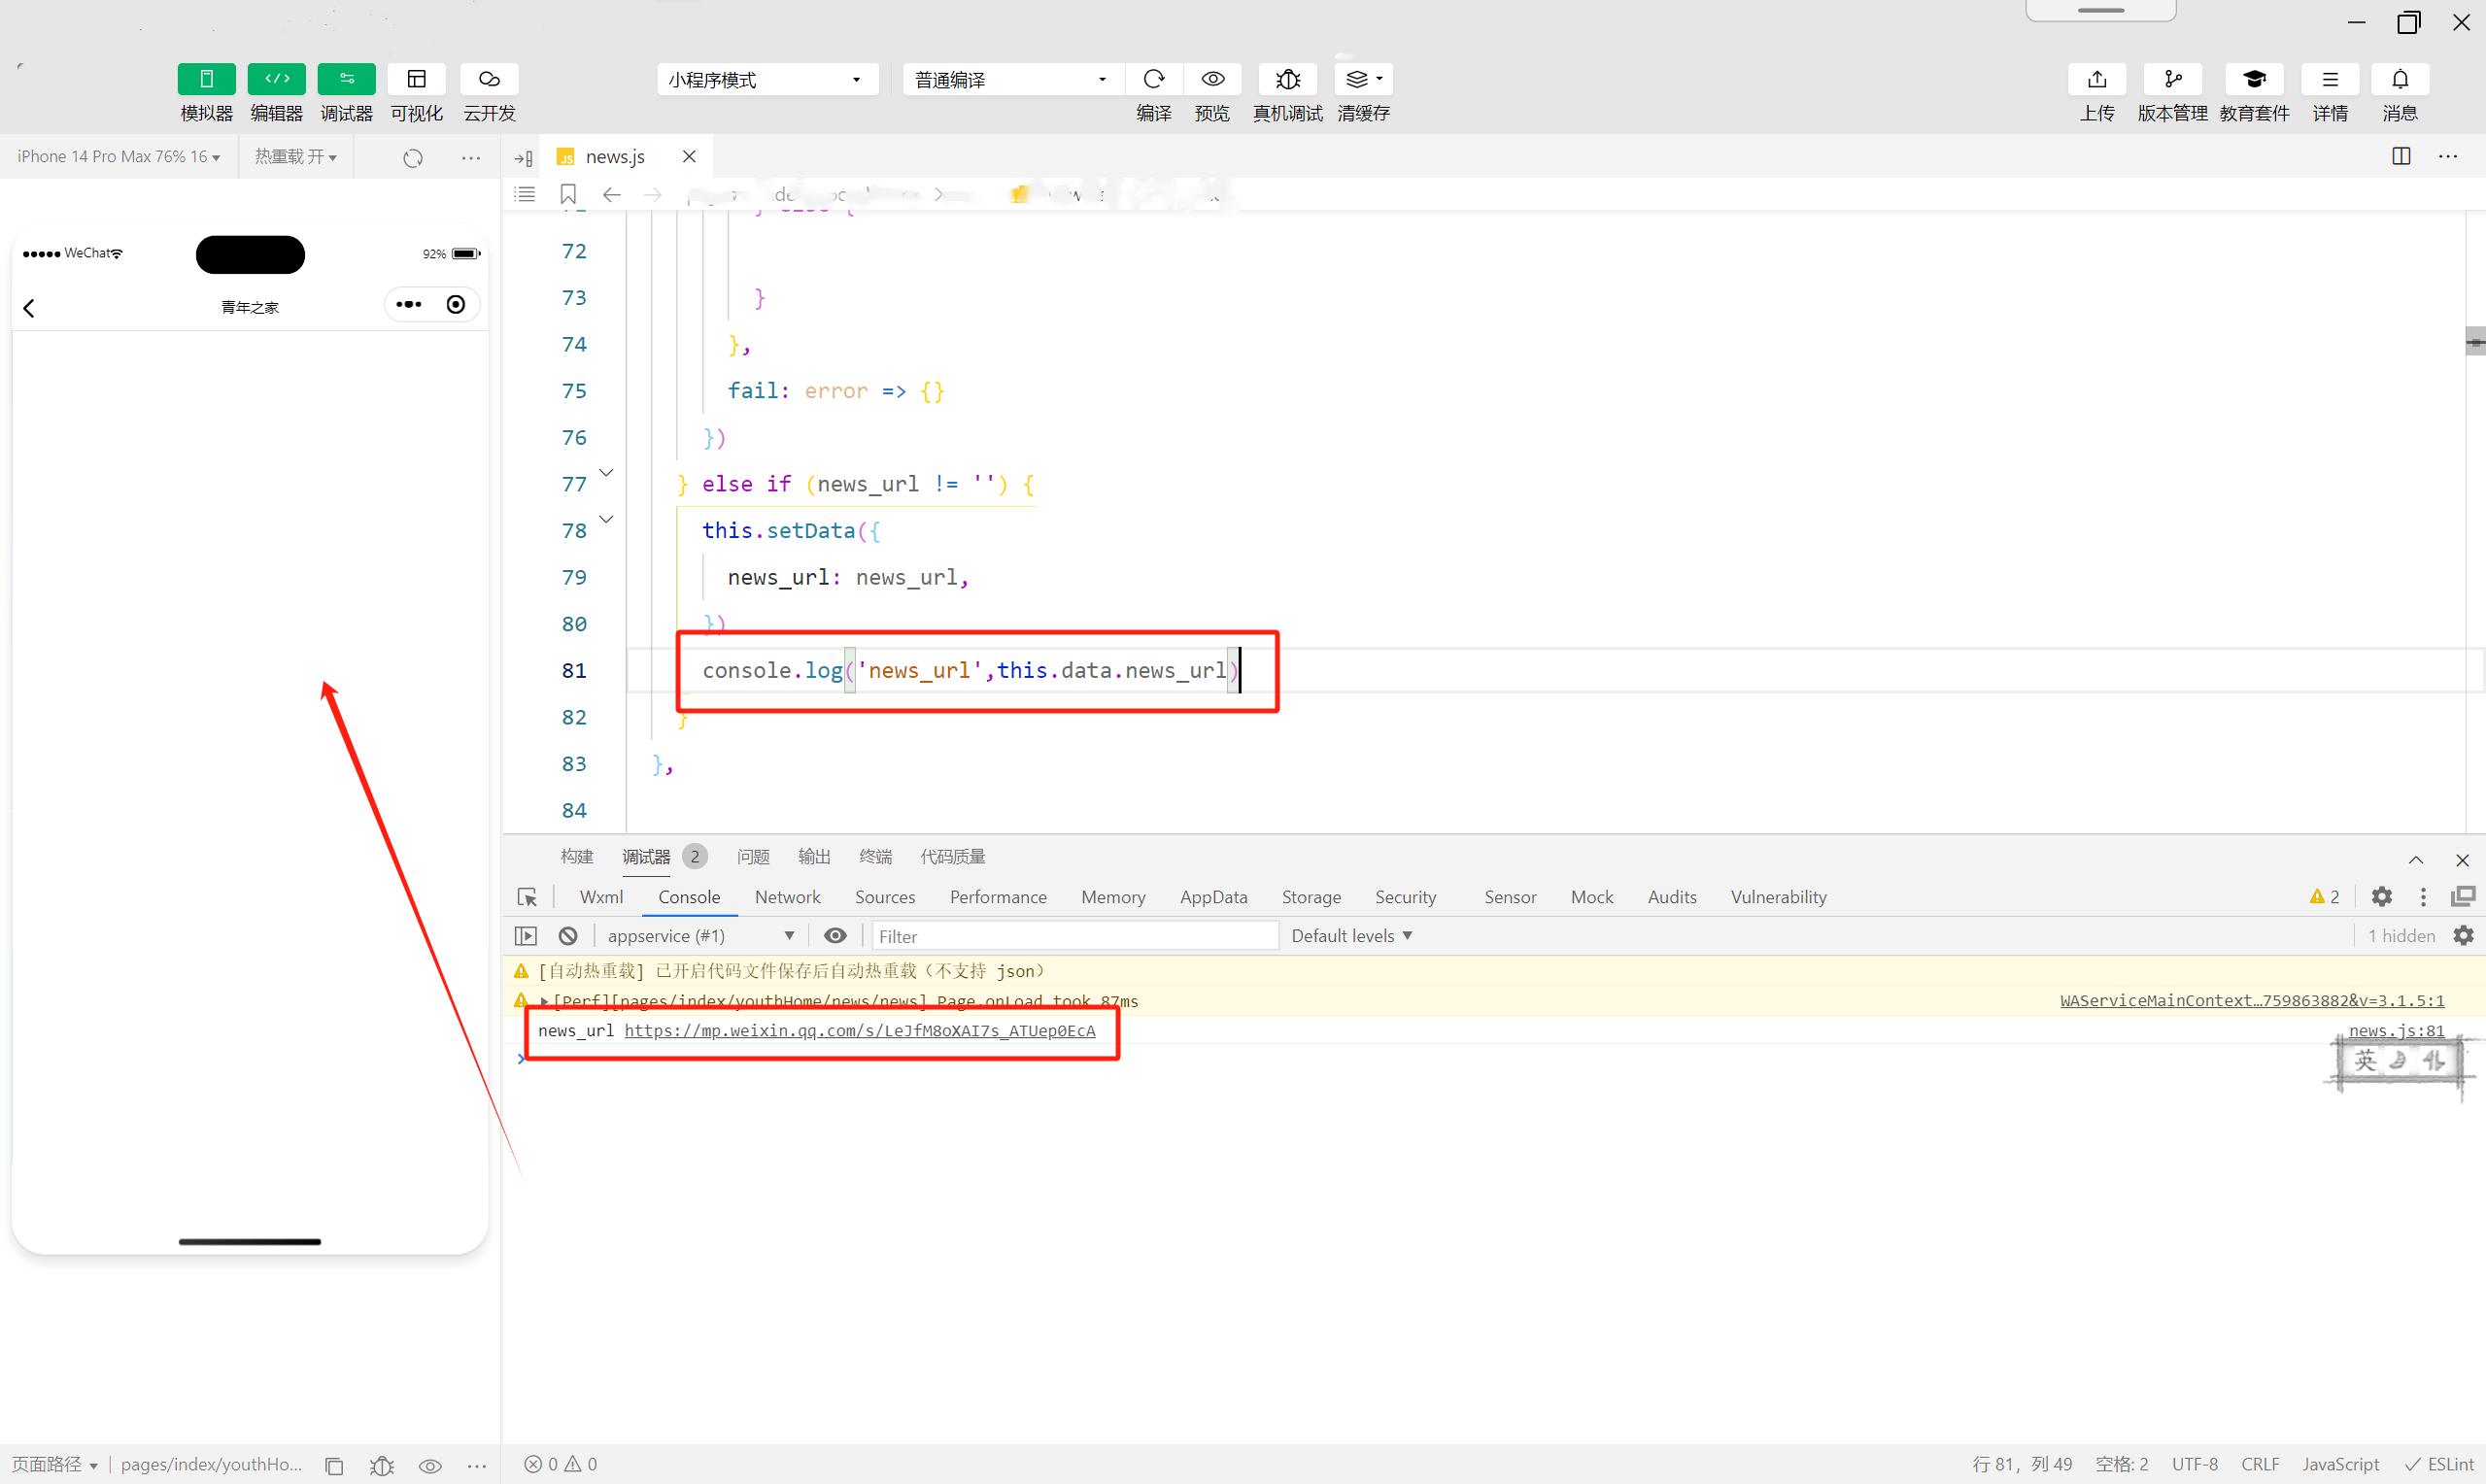The width and height of the screenshot is (2486, 1484).
Task: Open the Default levels dropdown
Action: coord(1350,936)
